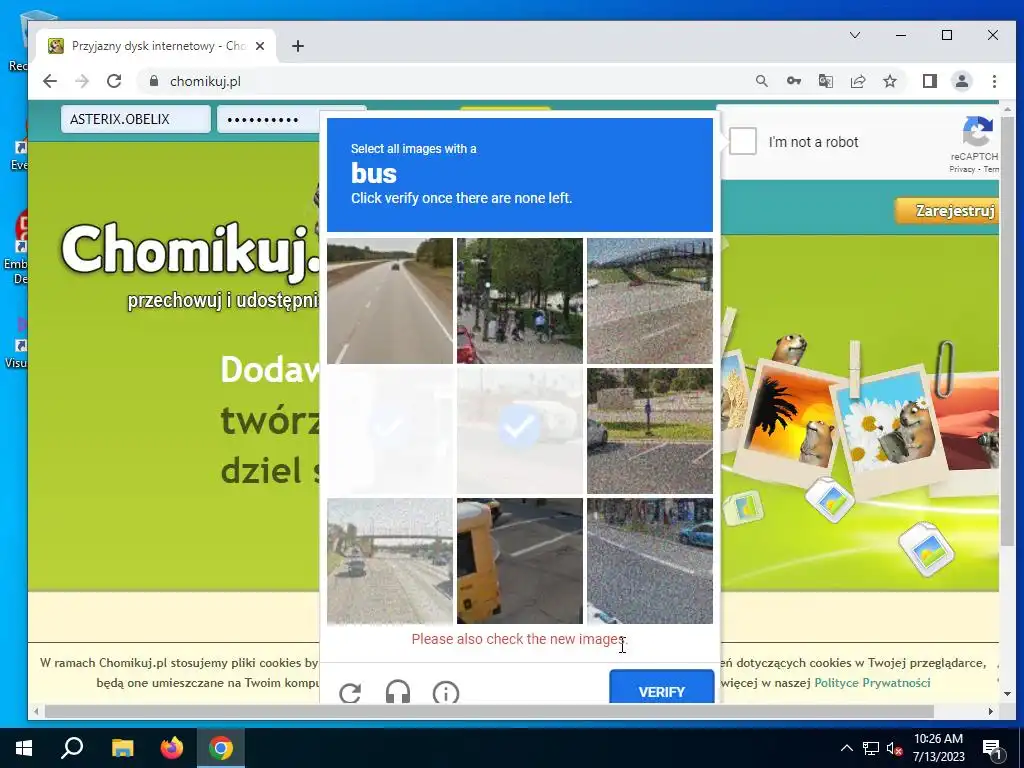Open the Windows Start menu

point(24,748)
